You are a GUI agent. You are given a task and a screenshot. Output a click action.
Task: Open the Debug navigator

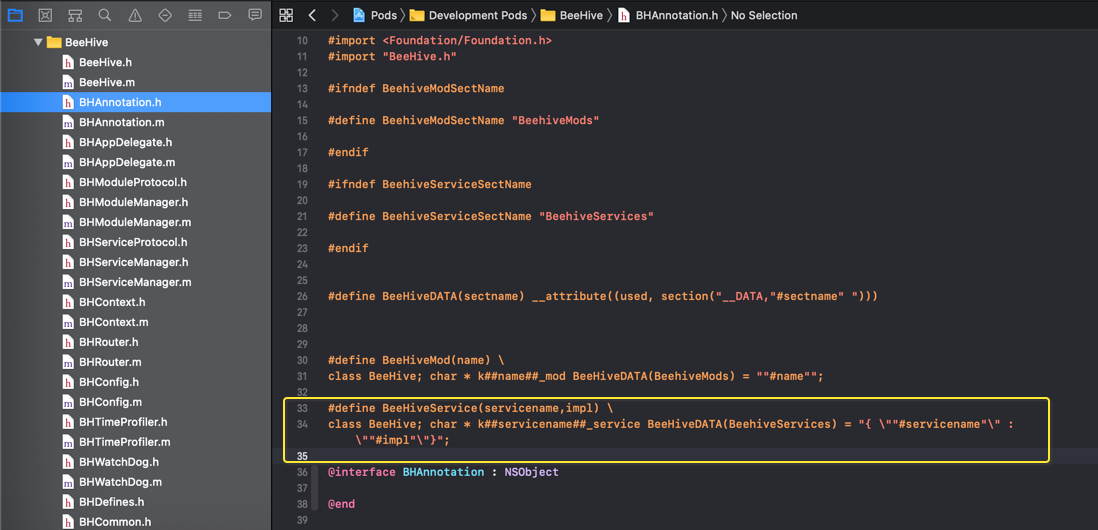point(195,15)
